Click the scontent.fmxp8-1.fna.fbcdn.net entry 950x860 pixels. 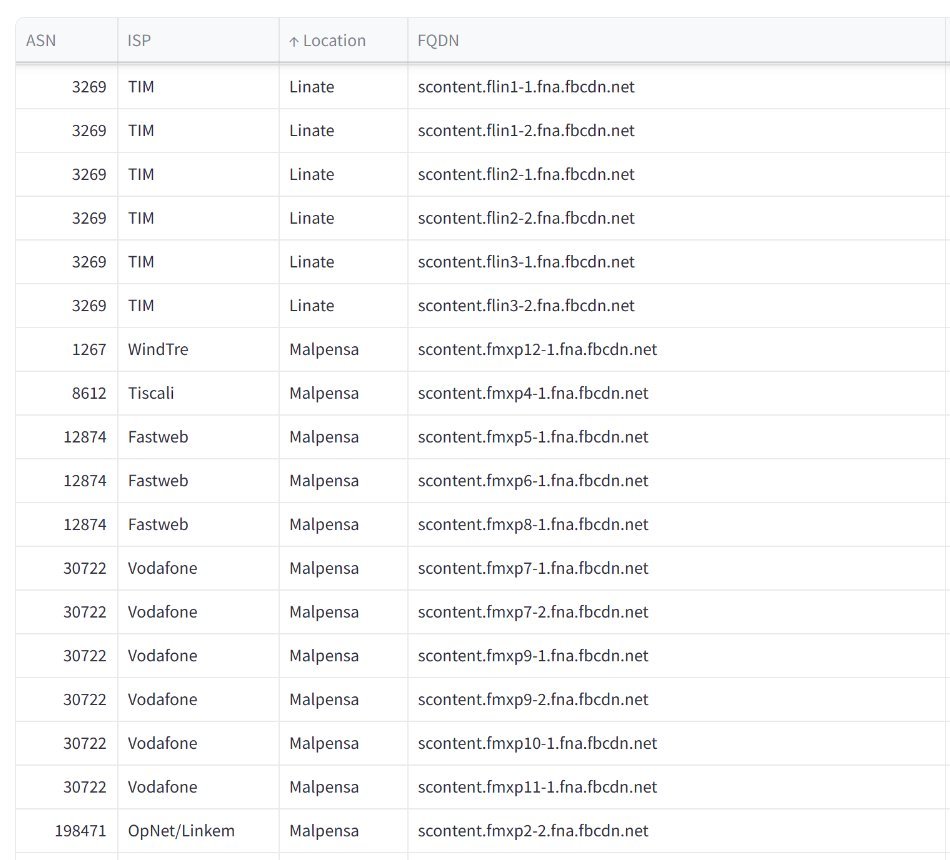tap(533, 525)
